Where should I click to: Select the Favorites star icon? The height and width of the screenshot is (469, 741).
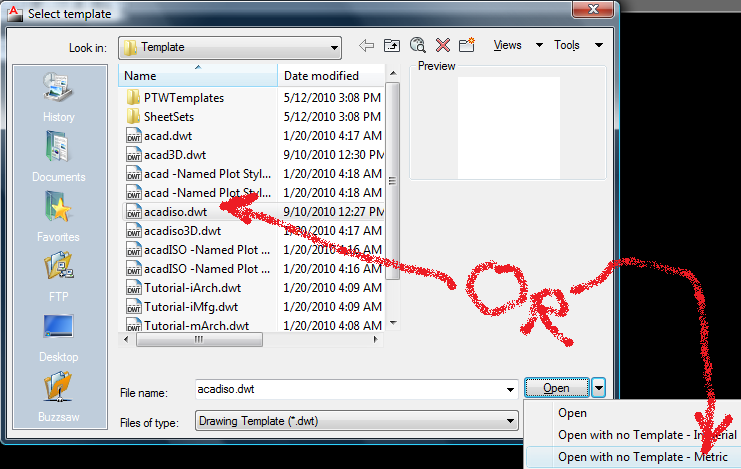tap(59, 207)
